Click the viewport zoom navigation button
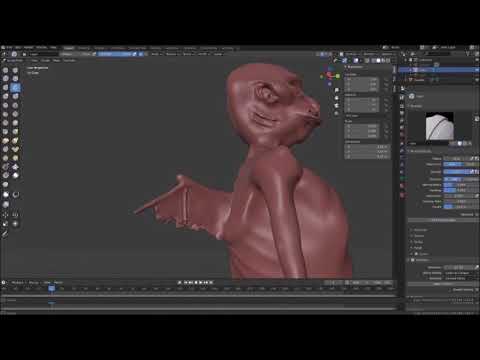The width and height of the screenshot is (480, 360). 337,90
